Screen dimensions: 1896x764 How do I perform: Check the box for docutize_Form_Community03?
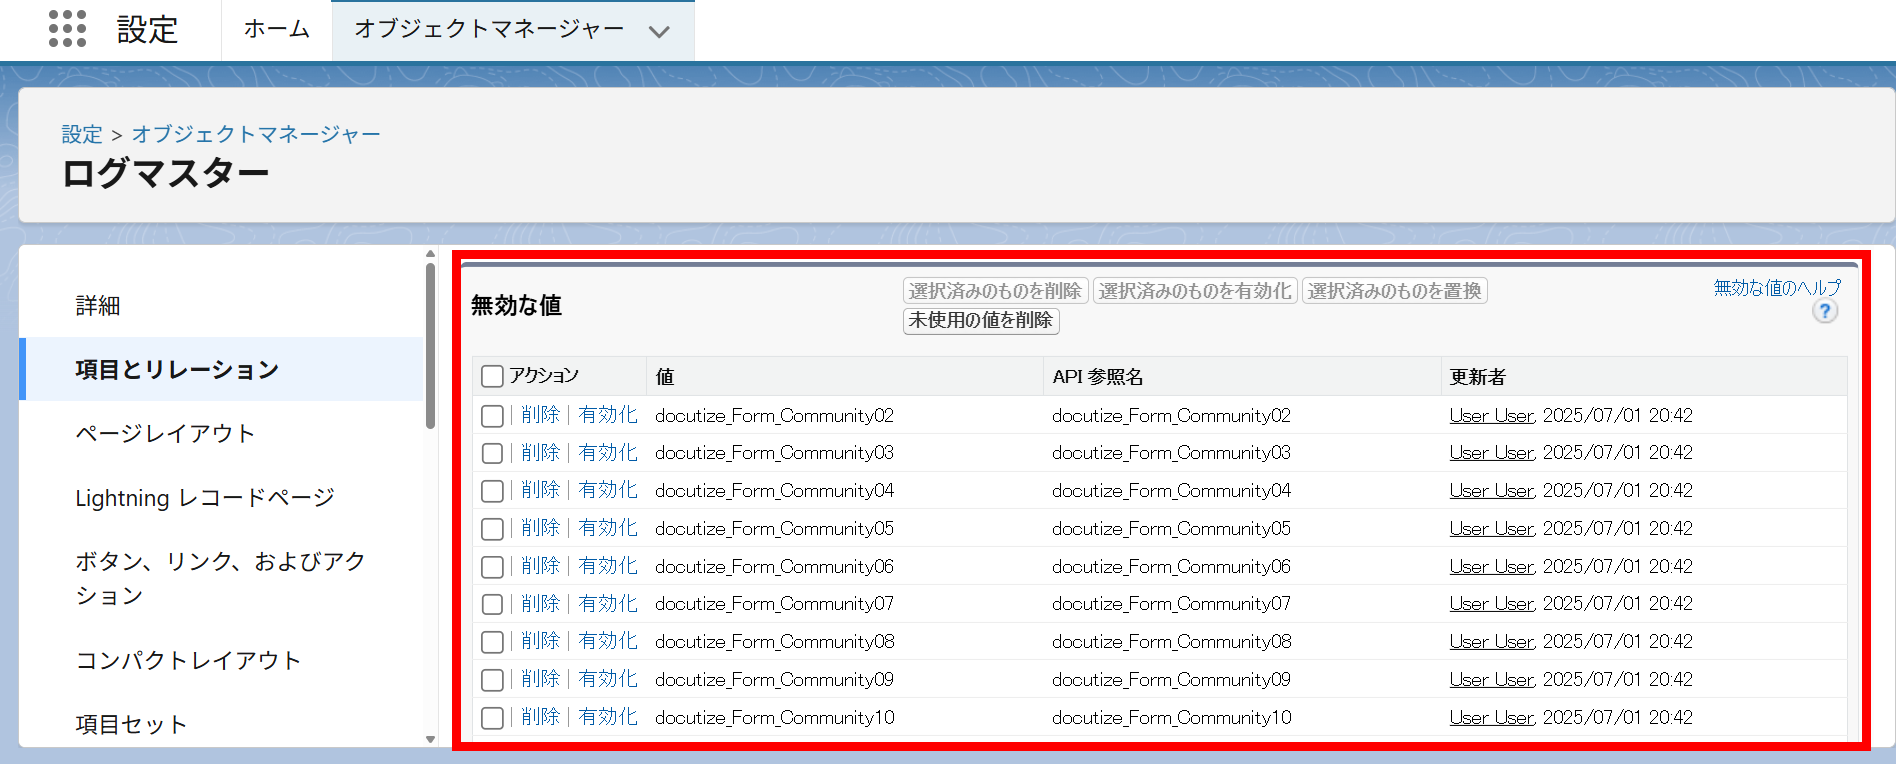(x=492, y=453)
